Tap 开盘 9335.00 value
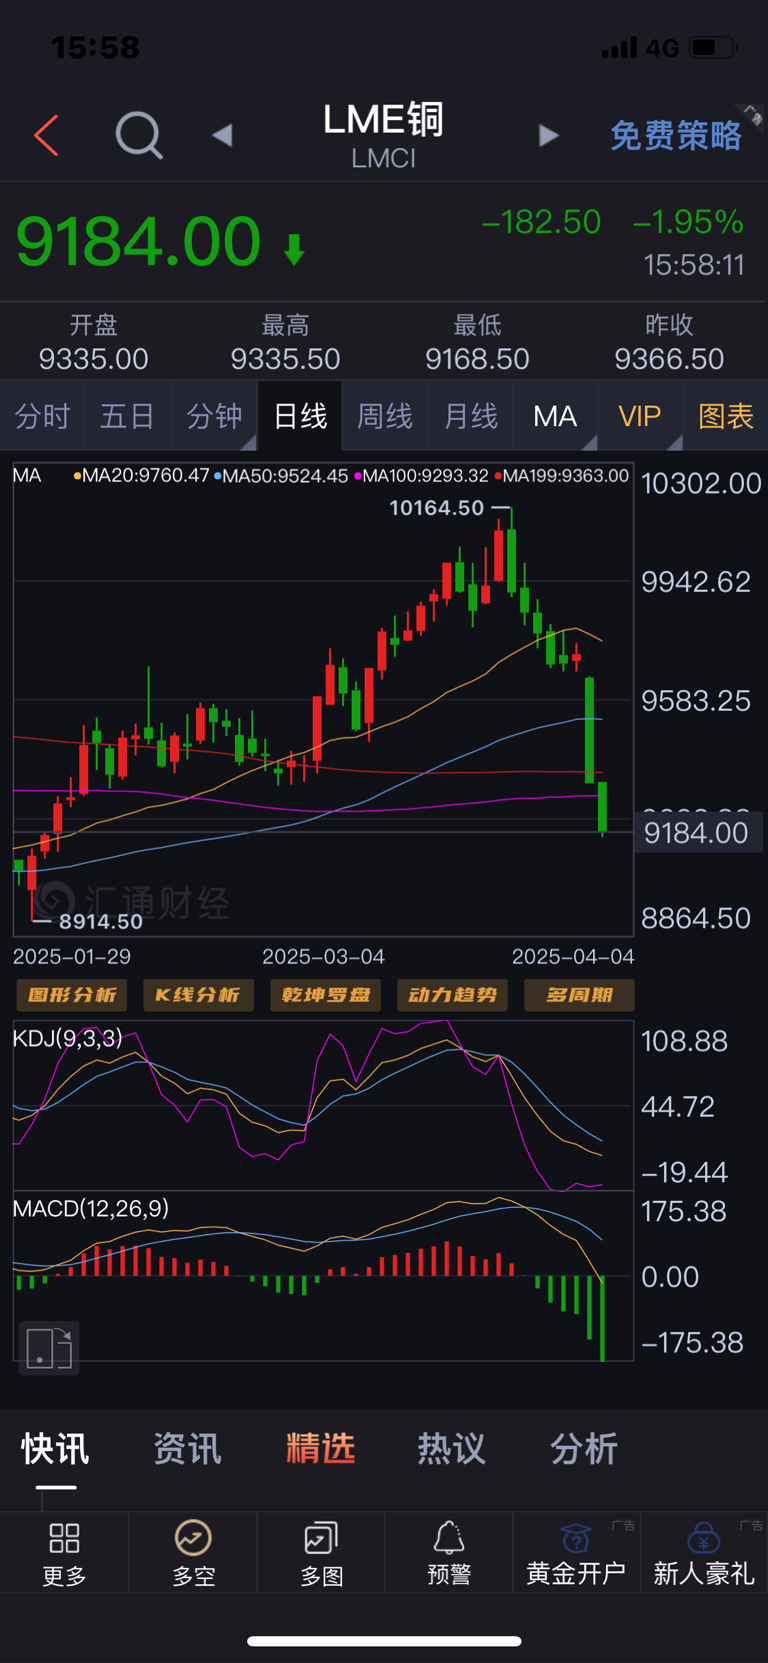 click(x=93, y=359)
